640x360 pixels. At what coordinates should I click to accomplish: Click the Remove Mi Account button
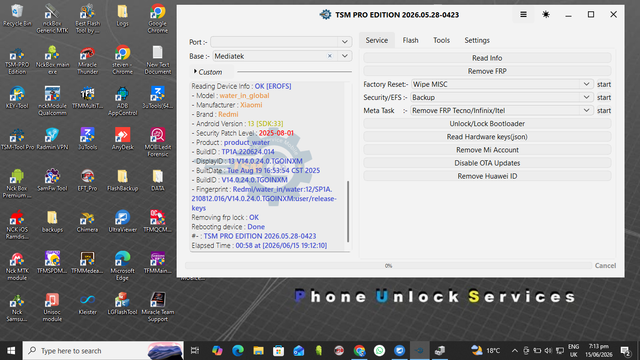(487, 150)
